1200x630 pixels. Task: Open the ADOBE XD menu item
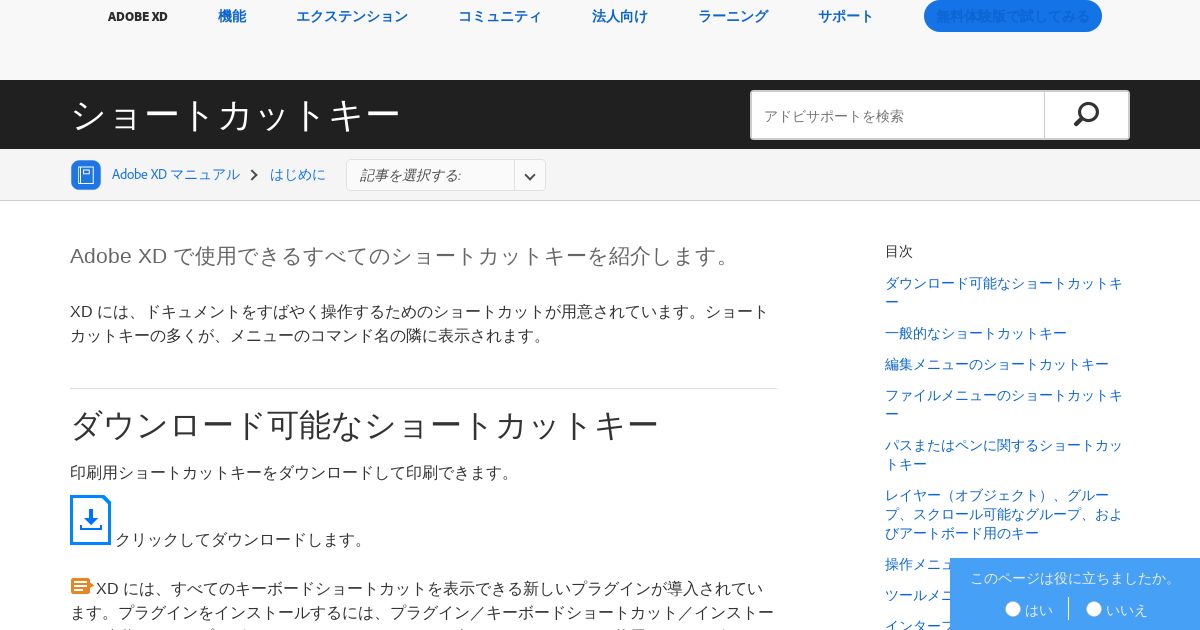point(138,16)
